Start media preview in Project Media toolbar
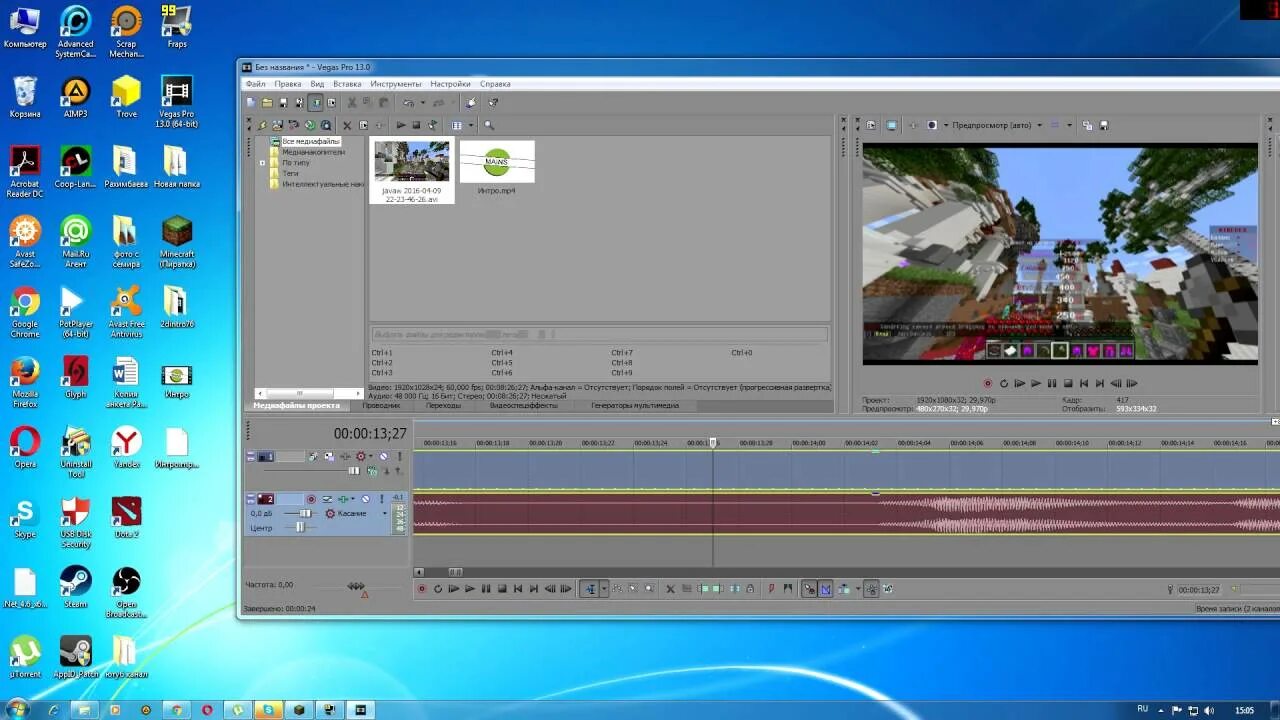This screenshot has width=1280, height=720. pyautogui.click(x=401, y=125)
